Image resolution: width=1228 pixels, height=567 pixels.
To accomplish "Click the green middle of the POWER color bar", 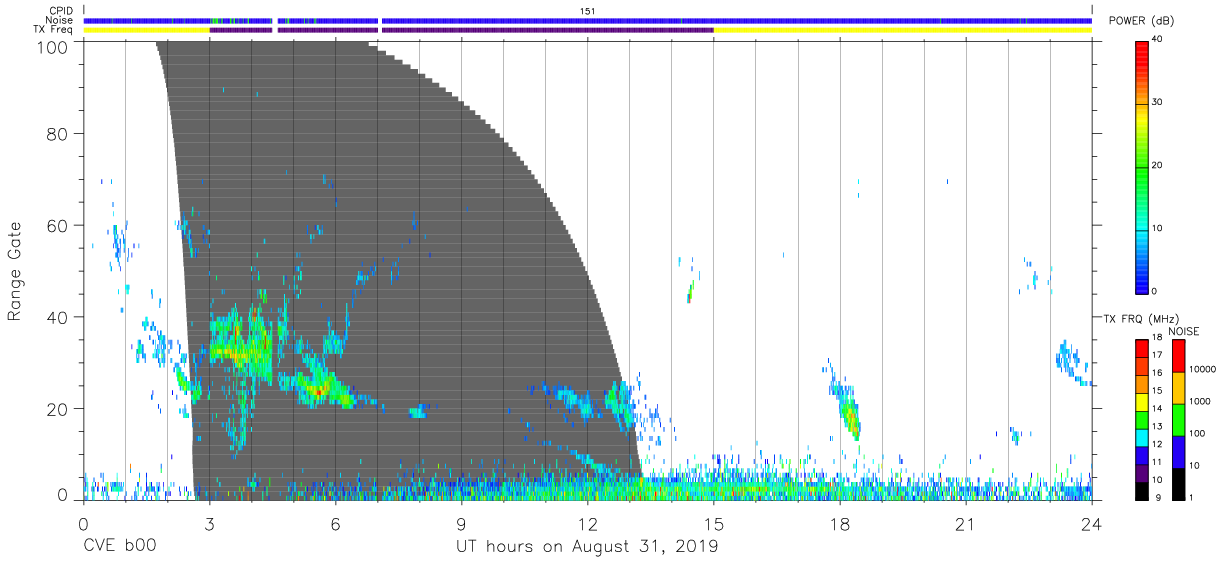I will (1141, 170).
